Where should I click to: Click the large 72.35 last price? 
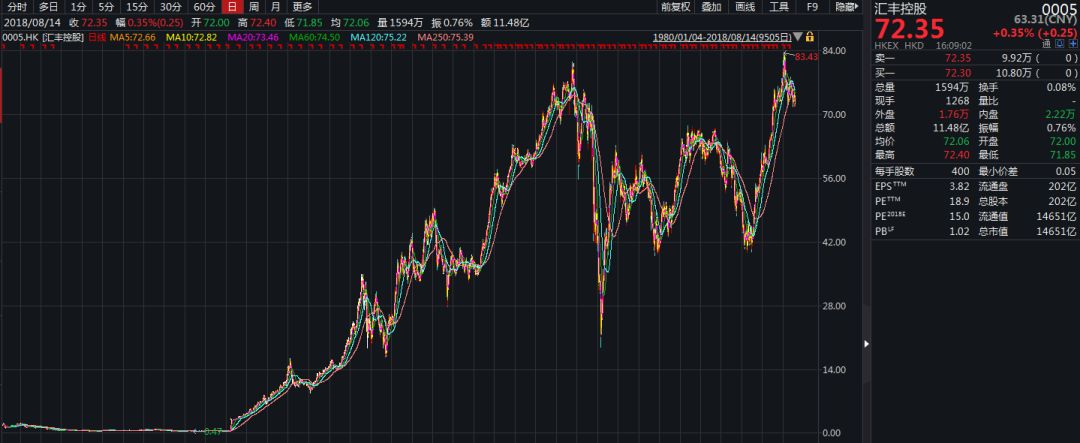pyautogui.click(x=909, y=30)
